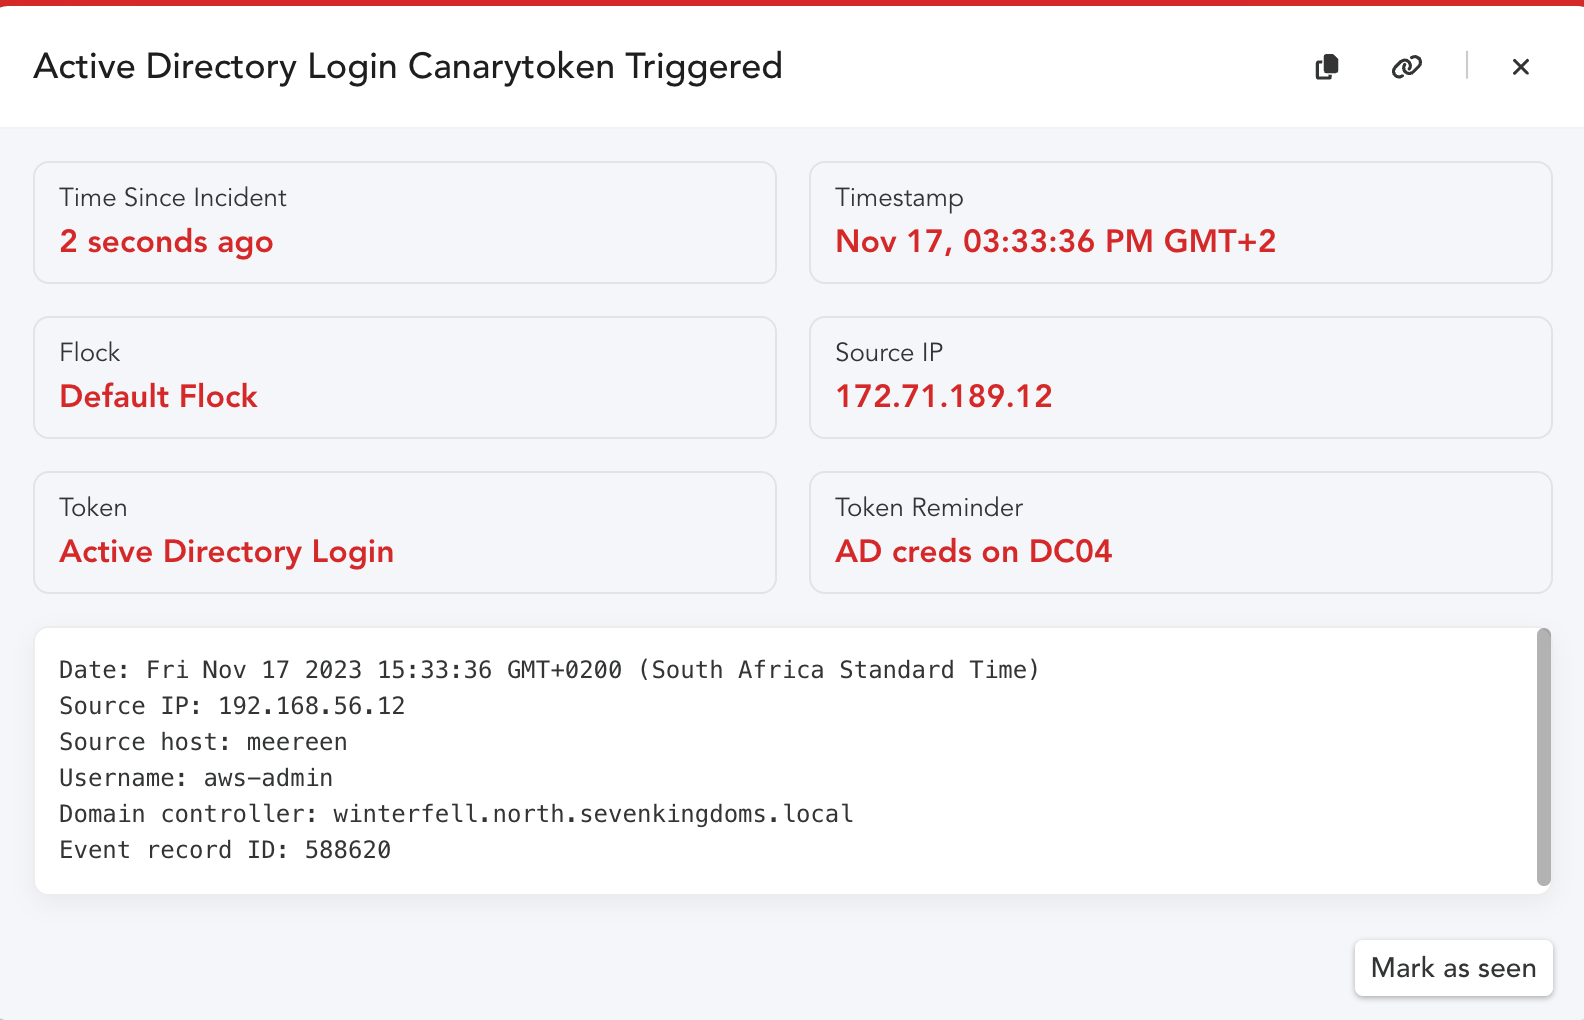
Task: Click the Mark as seen button
Action: pos(1453,968)
